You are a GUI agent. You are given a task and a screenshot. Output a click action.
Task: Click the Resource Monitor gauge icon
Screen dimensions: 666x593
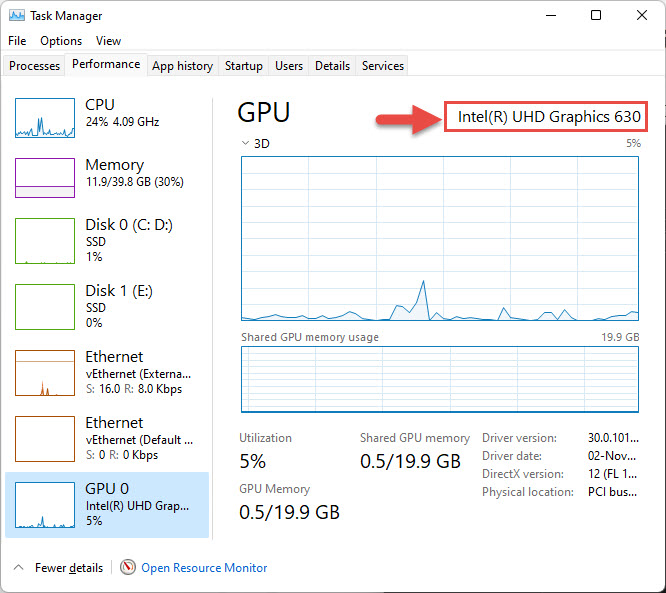[x=127, y=567]
